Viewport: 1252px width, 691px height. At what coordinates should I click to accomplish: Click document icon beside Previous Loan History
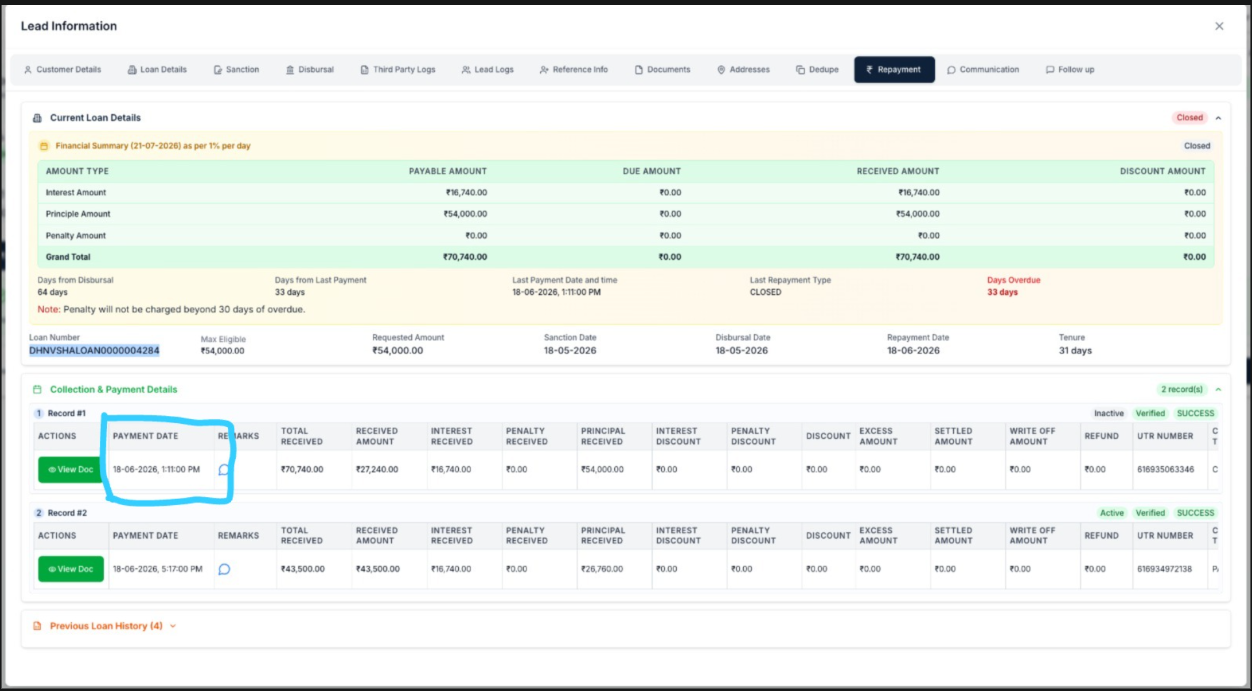pyautogui.click(x=38, y=626)
